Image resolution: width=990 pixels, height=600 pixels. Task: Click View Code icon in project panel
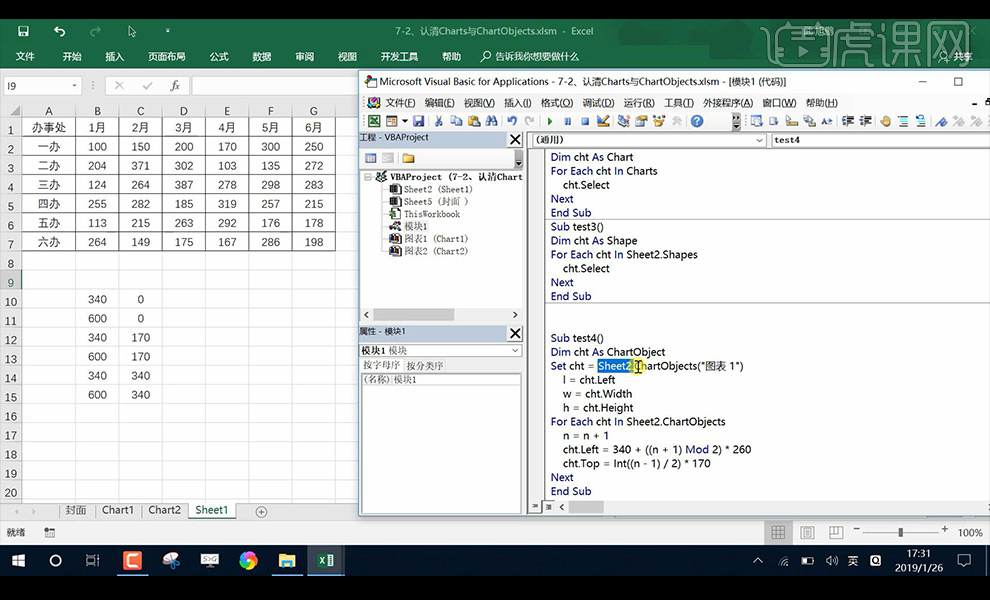tap(371, 159)
